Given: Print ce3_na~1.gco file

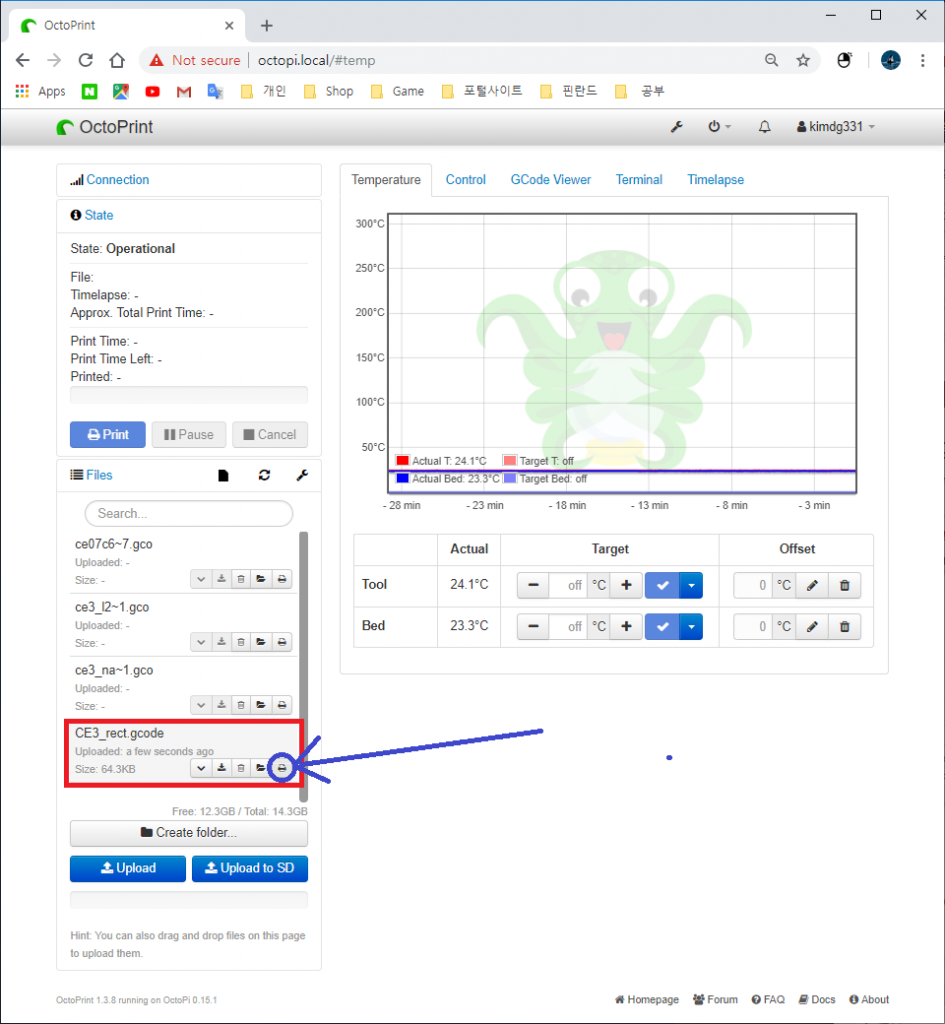Looking at the screenshot, I should click(281, 705).
